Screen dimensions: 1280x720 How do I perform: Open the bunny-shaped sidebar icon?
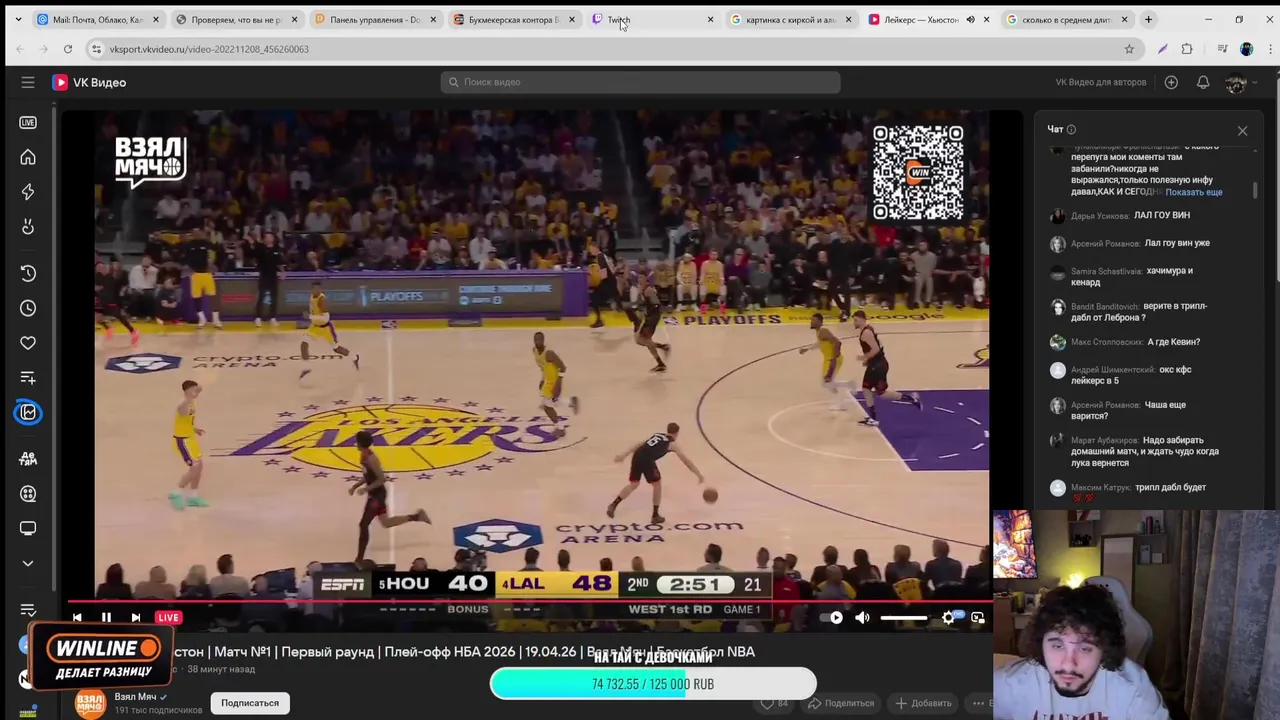click(x=28, y=227)
